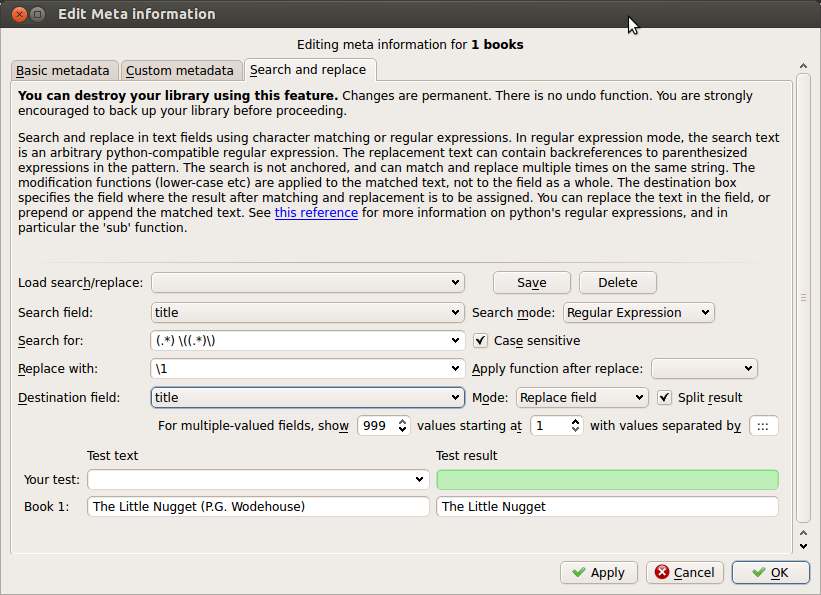Save the current search/replace
Image resolution: width=821 pixels, height=595 pixels.
coord(532,283)
